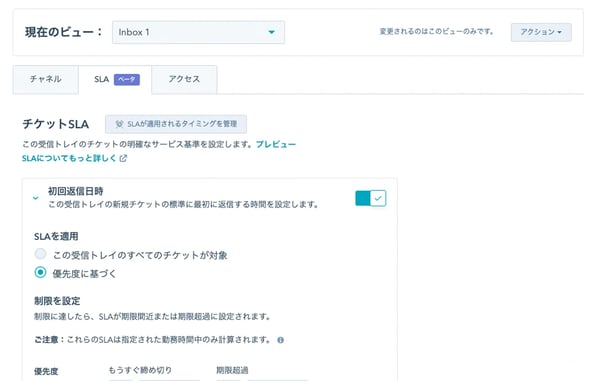Select 優先度に基づく radio option
Screen dimensions: 600x381
(41, 272)
